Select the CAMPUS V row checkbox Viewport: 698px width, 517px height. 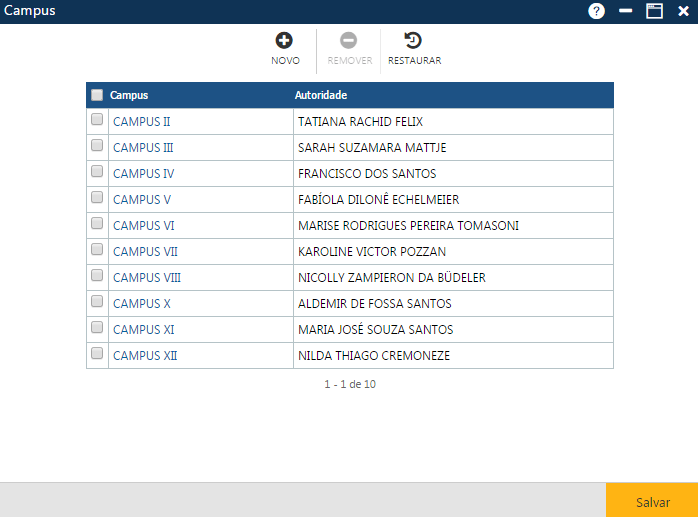(x=97, y=198)
